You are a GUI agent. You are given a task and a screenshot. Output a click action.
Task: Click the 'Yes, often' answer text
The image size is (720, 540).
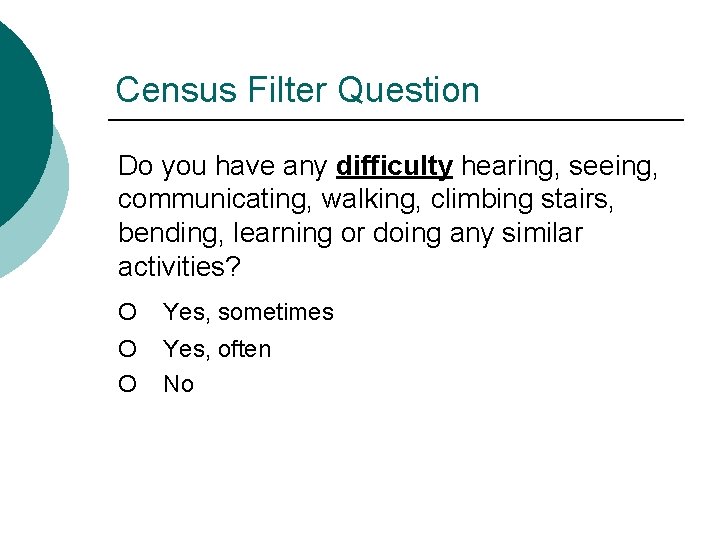217,349
